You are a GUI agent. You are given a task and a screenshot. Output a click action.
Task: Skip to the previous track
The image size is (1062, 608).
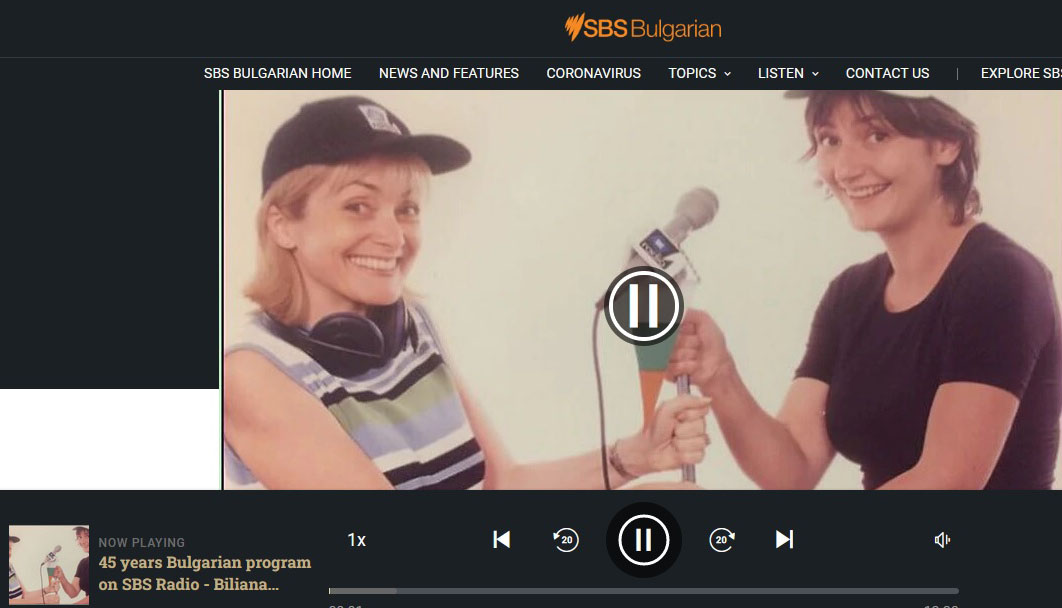pyautogui.click(x=502, y=540)
